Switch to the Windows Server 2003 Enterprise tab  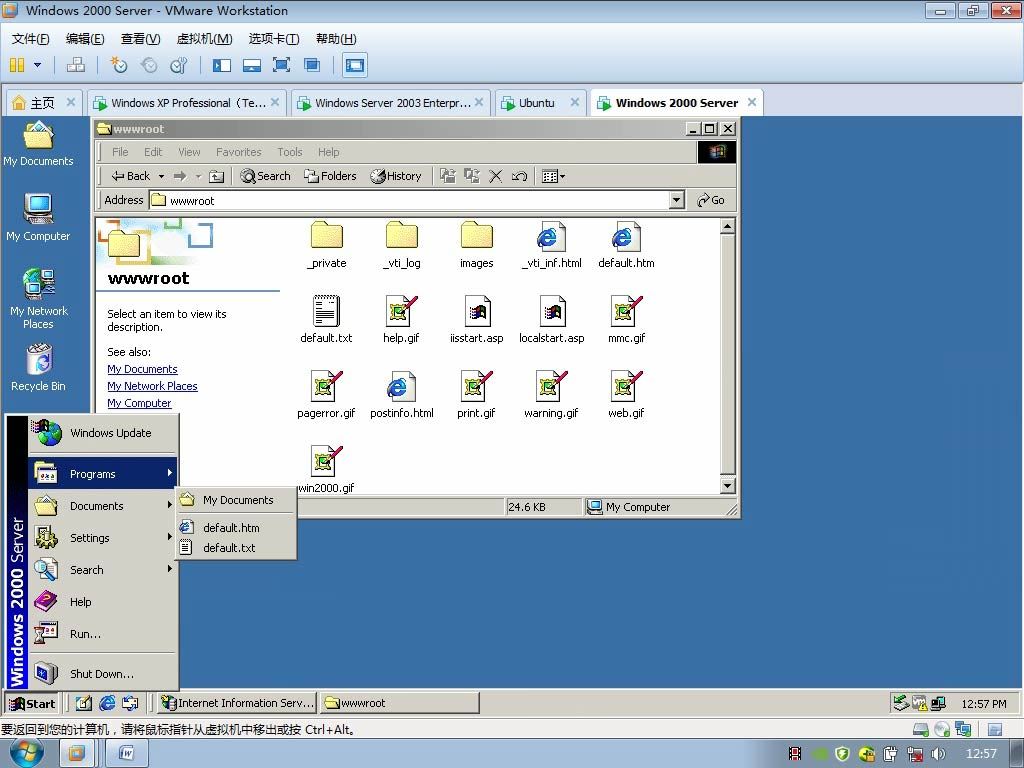point(391,103)
